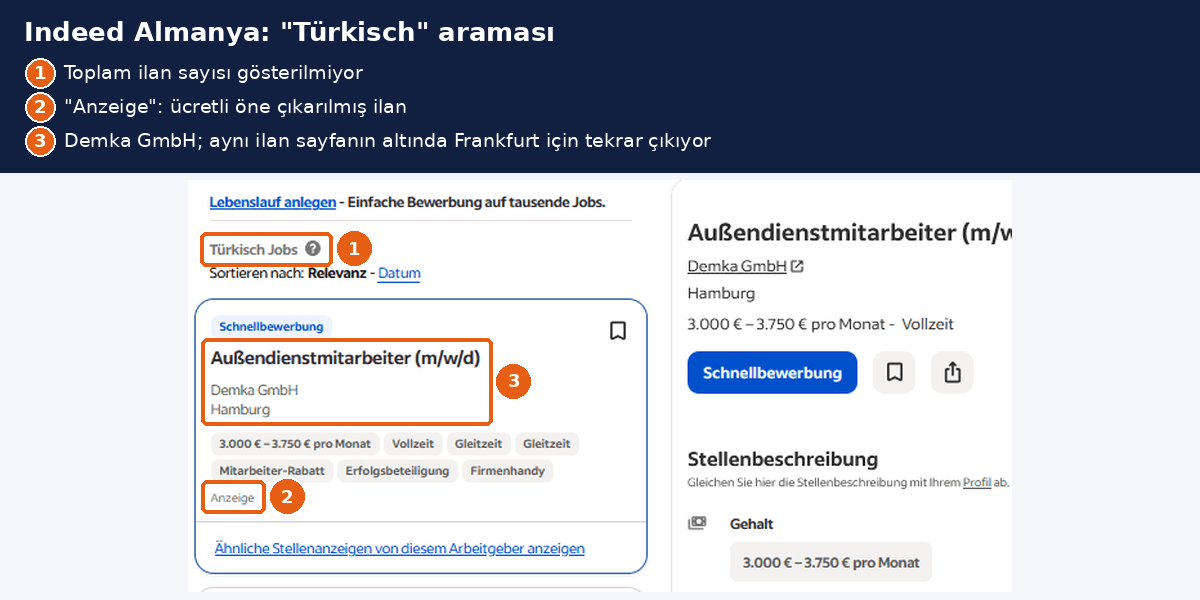Click salary tag 3.000 € – 3.750 € in card
The width and height of the screenshot is (1200, 600).
coord(295,444)
